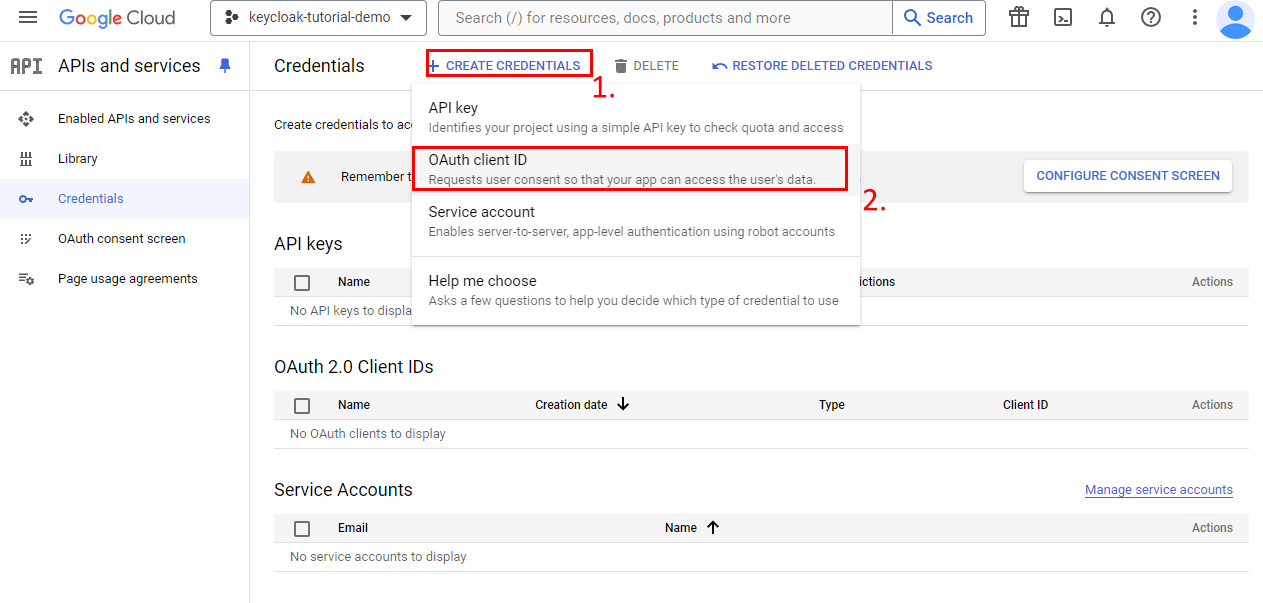Click the Creation date column header
The width and height of the screenshot is (1263, 603).
coord(571,405)
